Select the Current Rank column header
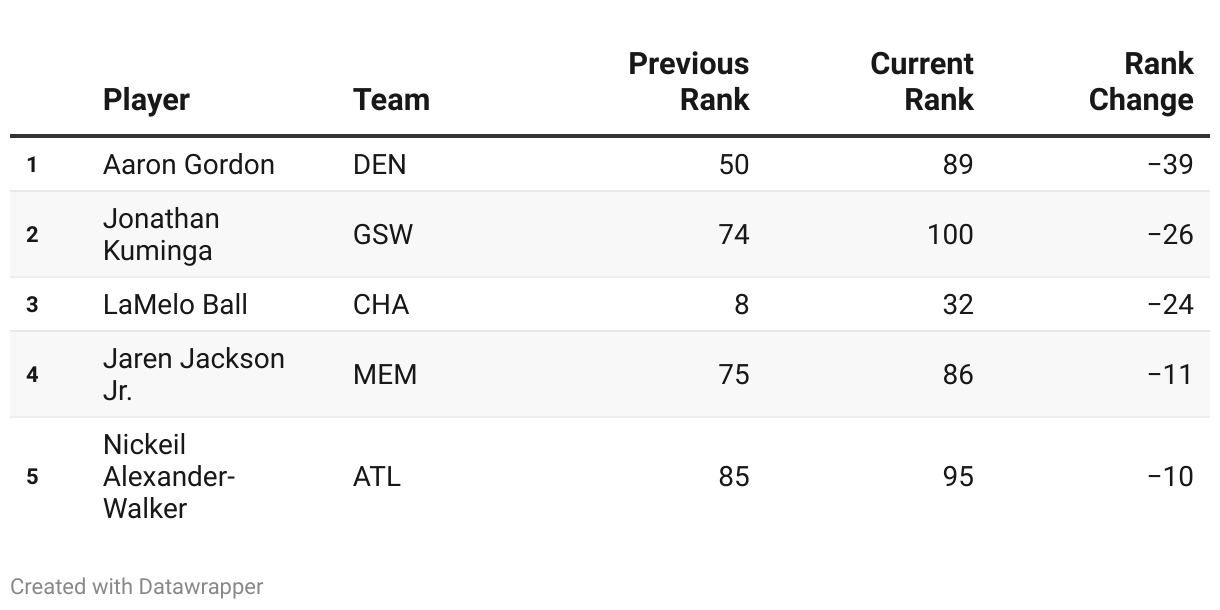 tap(922, 82)
